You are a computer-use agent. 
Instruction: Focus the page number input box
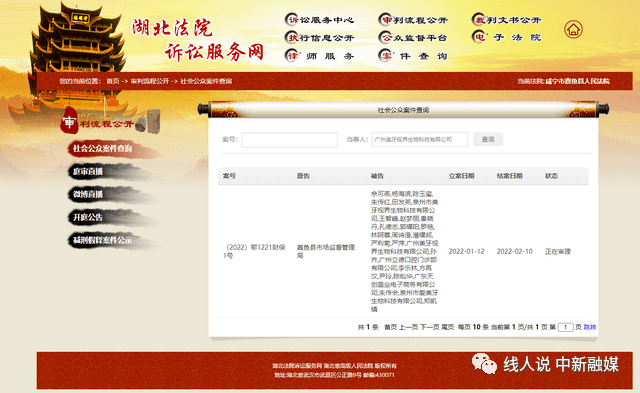point(565,327)
